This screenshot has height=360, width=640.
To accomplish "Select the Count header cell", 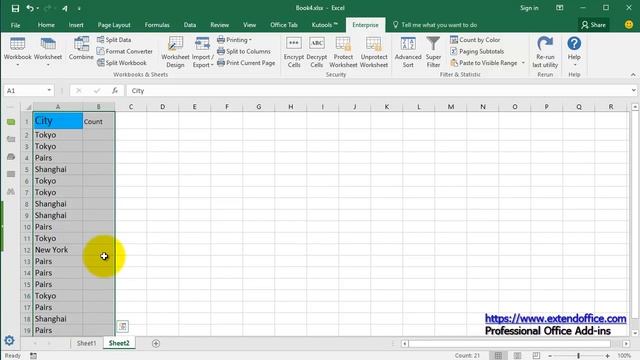I will tap(99, 121).
